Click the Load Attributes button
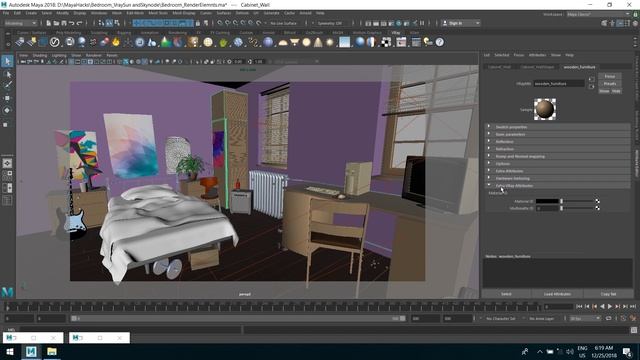Viewport: 640px width, 360px height. coord(557,294)
